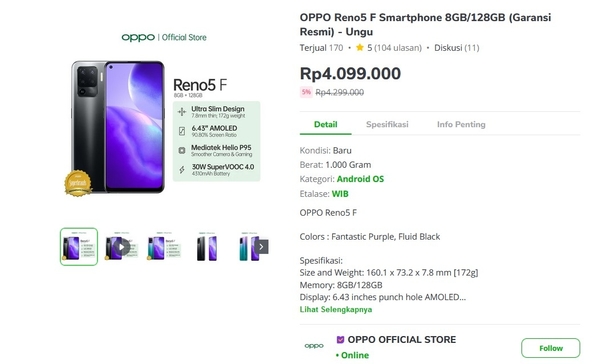
Task: Open the WIB etalase link
Action: coord(340,194)
